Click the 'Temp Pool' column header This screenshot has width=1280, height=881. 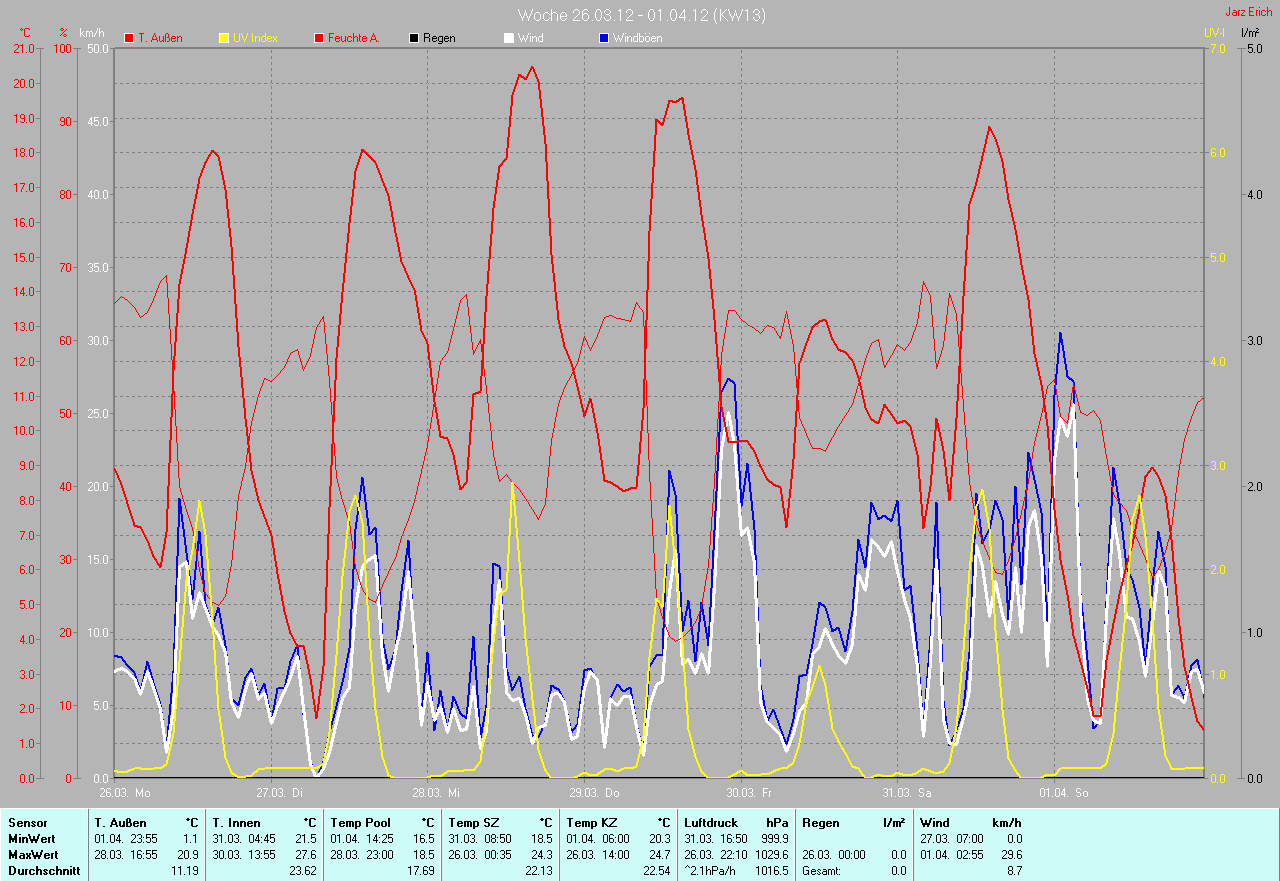360,822
